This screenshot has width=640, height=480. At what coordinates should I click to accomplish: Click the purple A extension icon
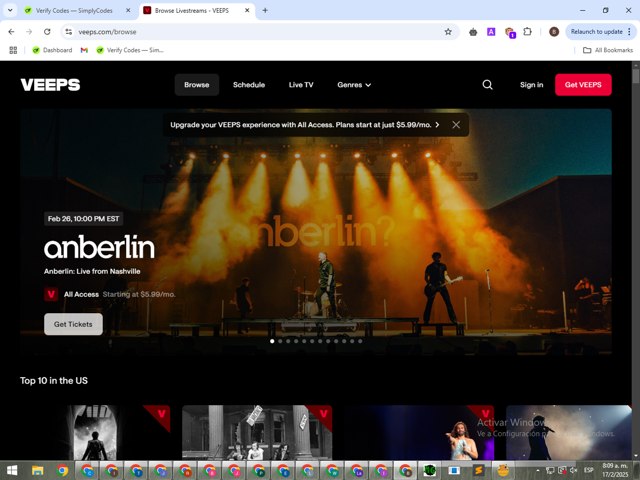pyautogui.click(x=491, y=32)
